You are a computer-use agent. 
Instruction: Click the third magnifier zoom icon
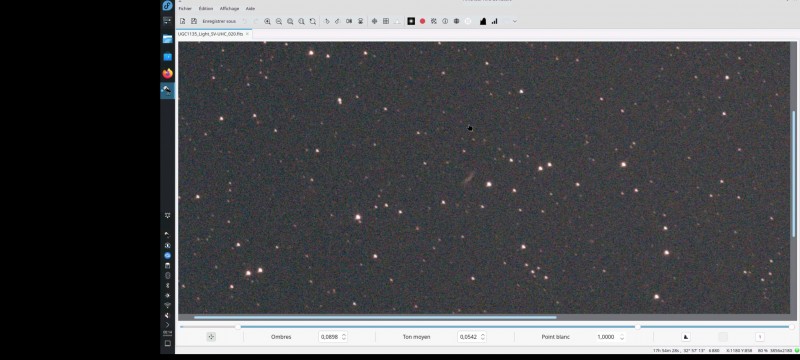pos(290,21)
